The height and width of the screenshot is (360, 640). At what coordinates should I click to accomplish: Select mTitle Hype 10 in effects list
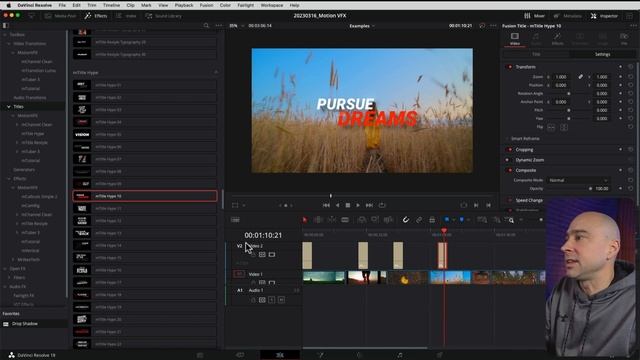145,196
